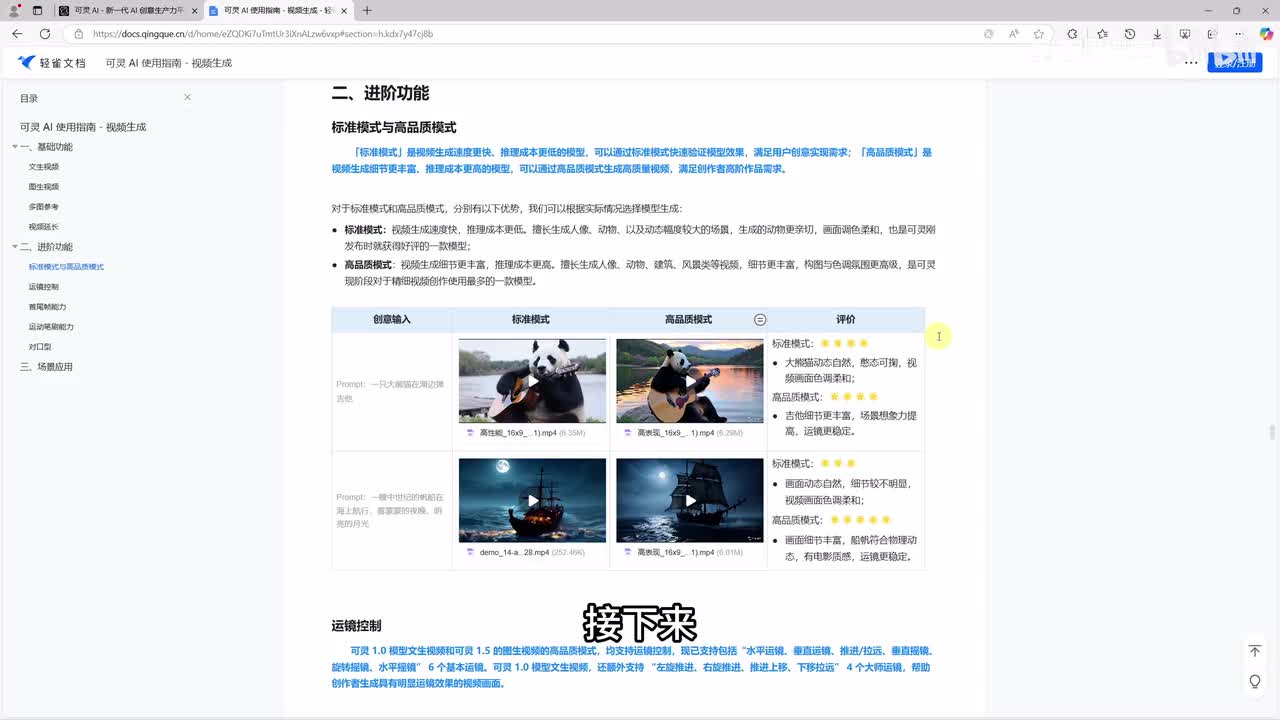1280x720 pixels.
Task: Play the high-quality panda guitar video
Action: (x=690, y=381)
